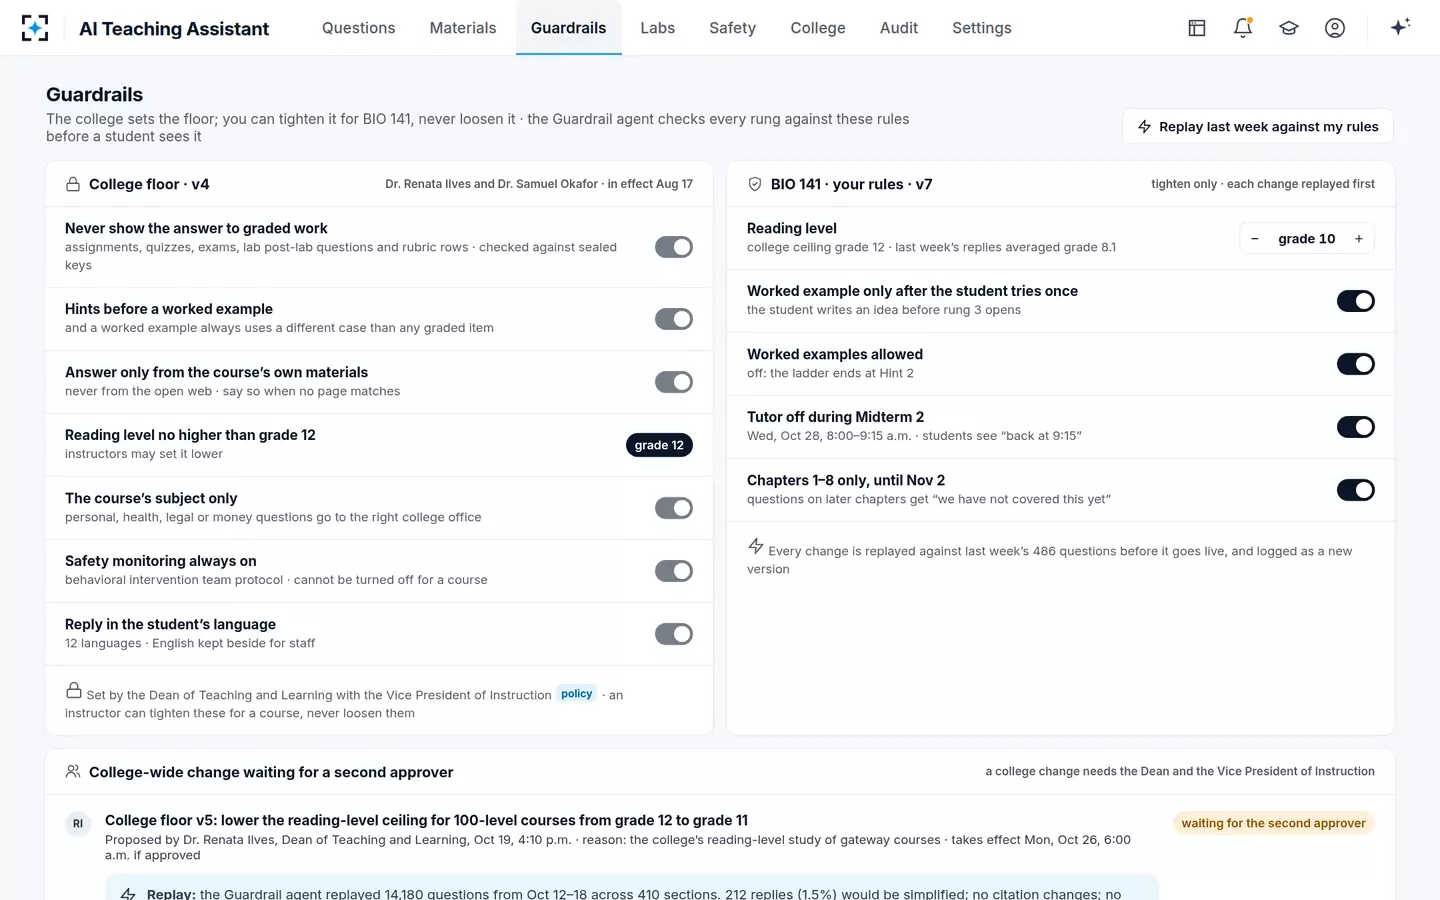
Task: Click Replay last week against my rules
Action: coord(1258,127)
